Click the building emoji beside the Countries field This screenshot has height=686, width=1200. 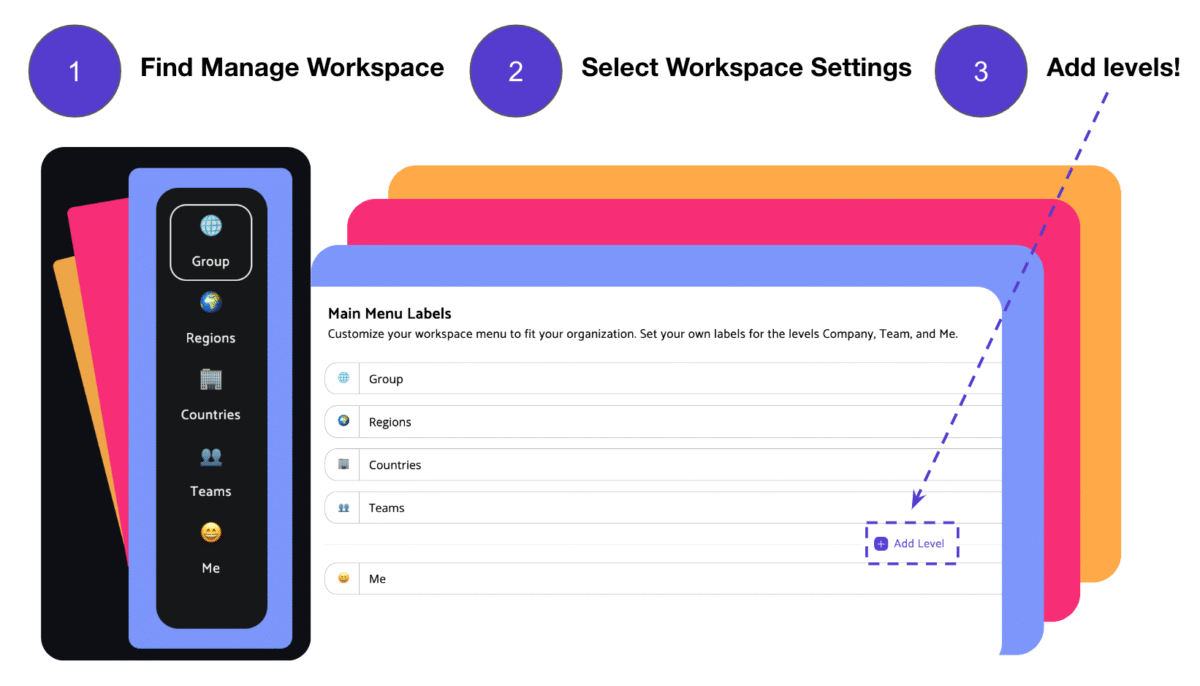[x=343, y=465]
